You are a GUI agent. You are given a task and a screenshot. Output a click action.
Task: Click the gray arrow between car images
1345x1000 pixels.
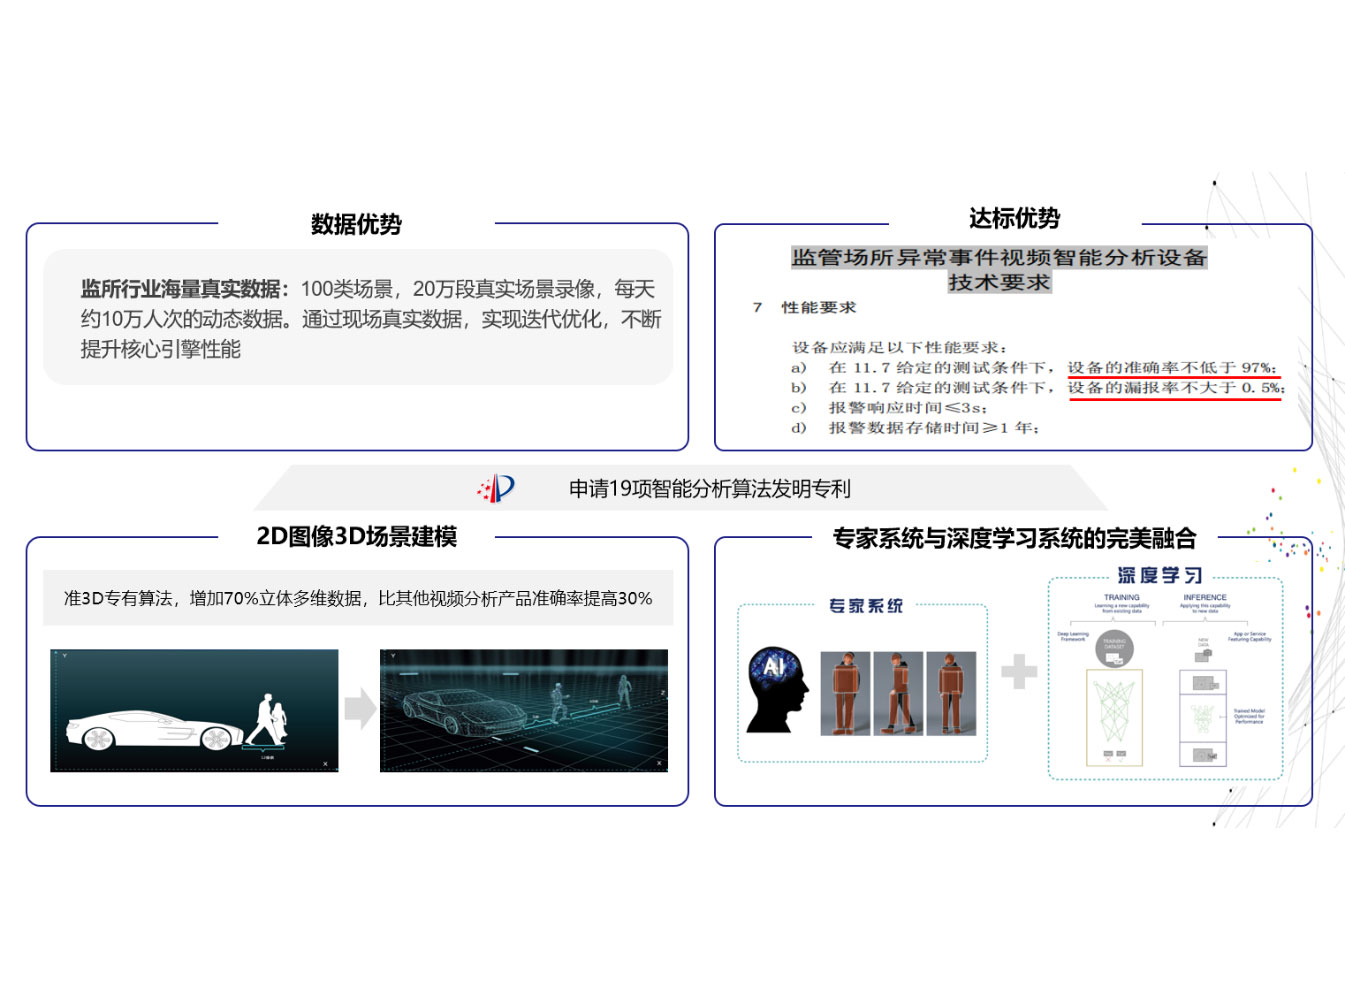[x=360, y=709]
